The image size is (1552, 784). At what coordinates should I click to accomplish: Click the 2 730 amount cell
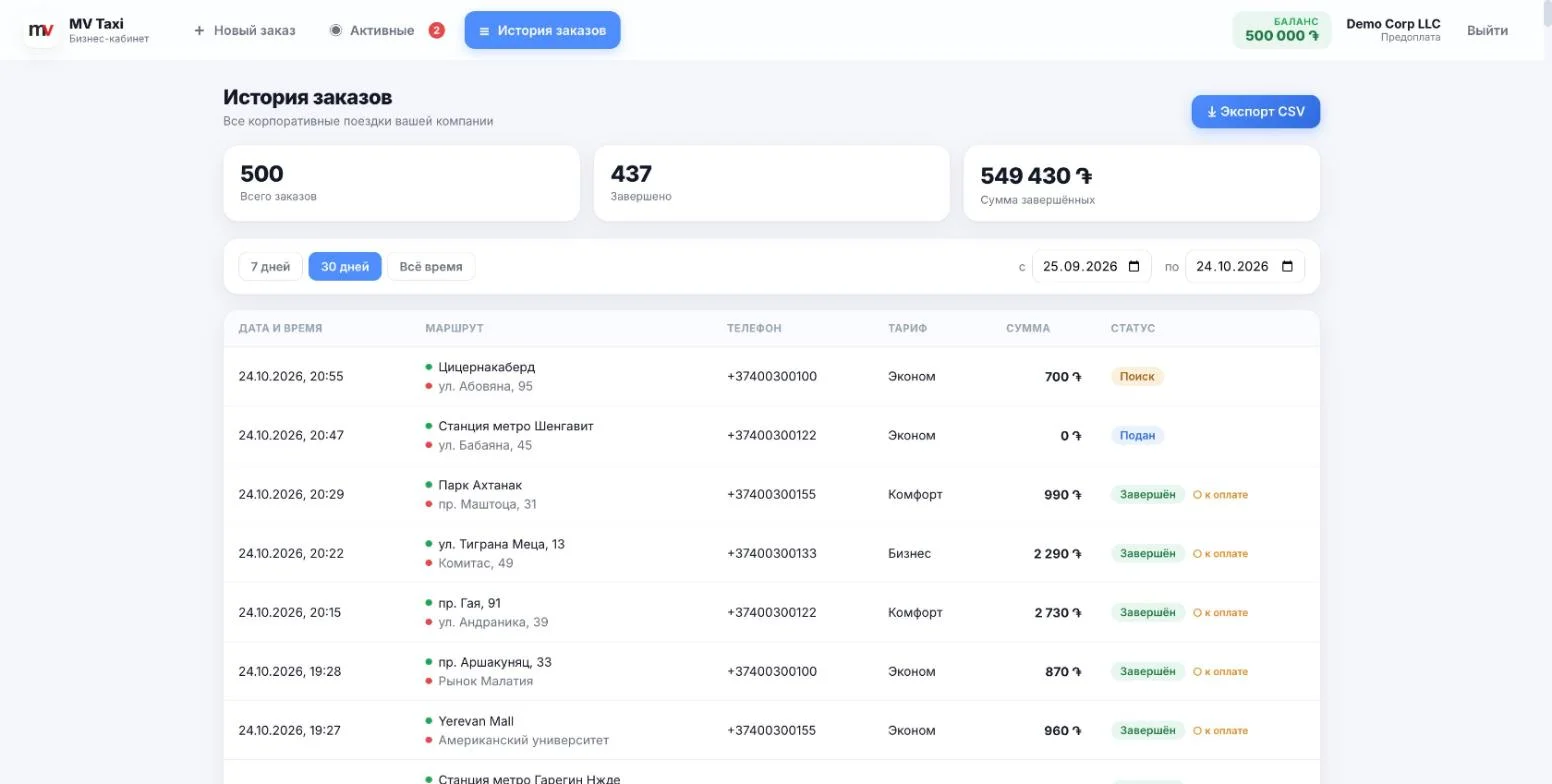point(1058,613)
